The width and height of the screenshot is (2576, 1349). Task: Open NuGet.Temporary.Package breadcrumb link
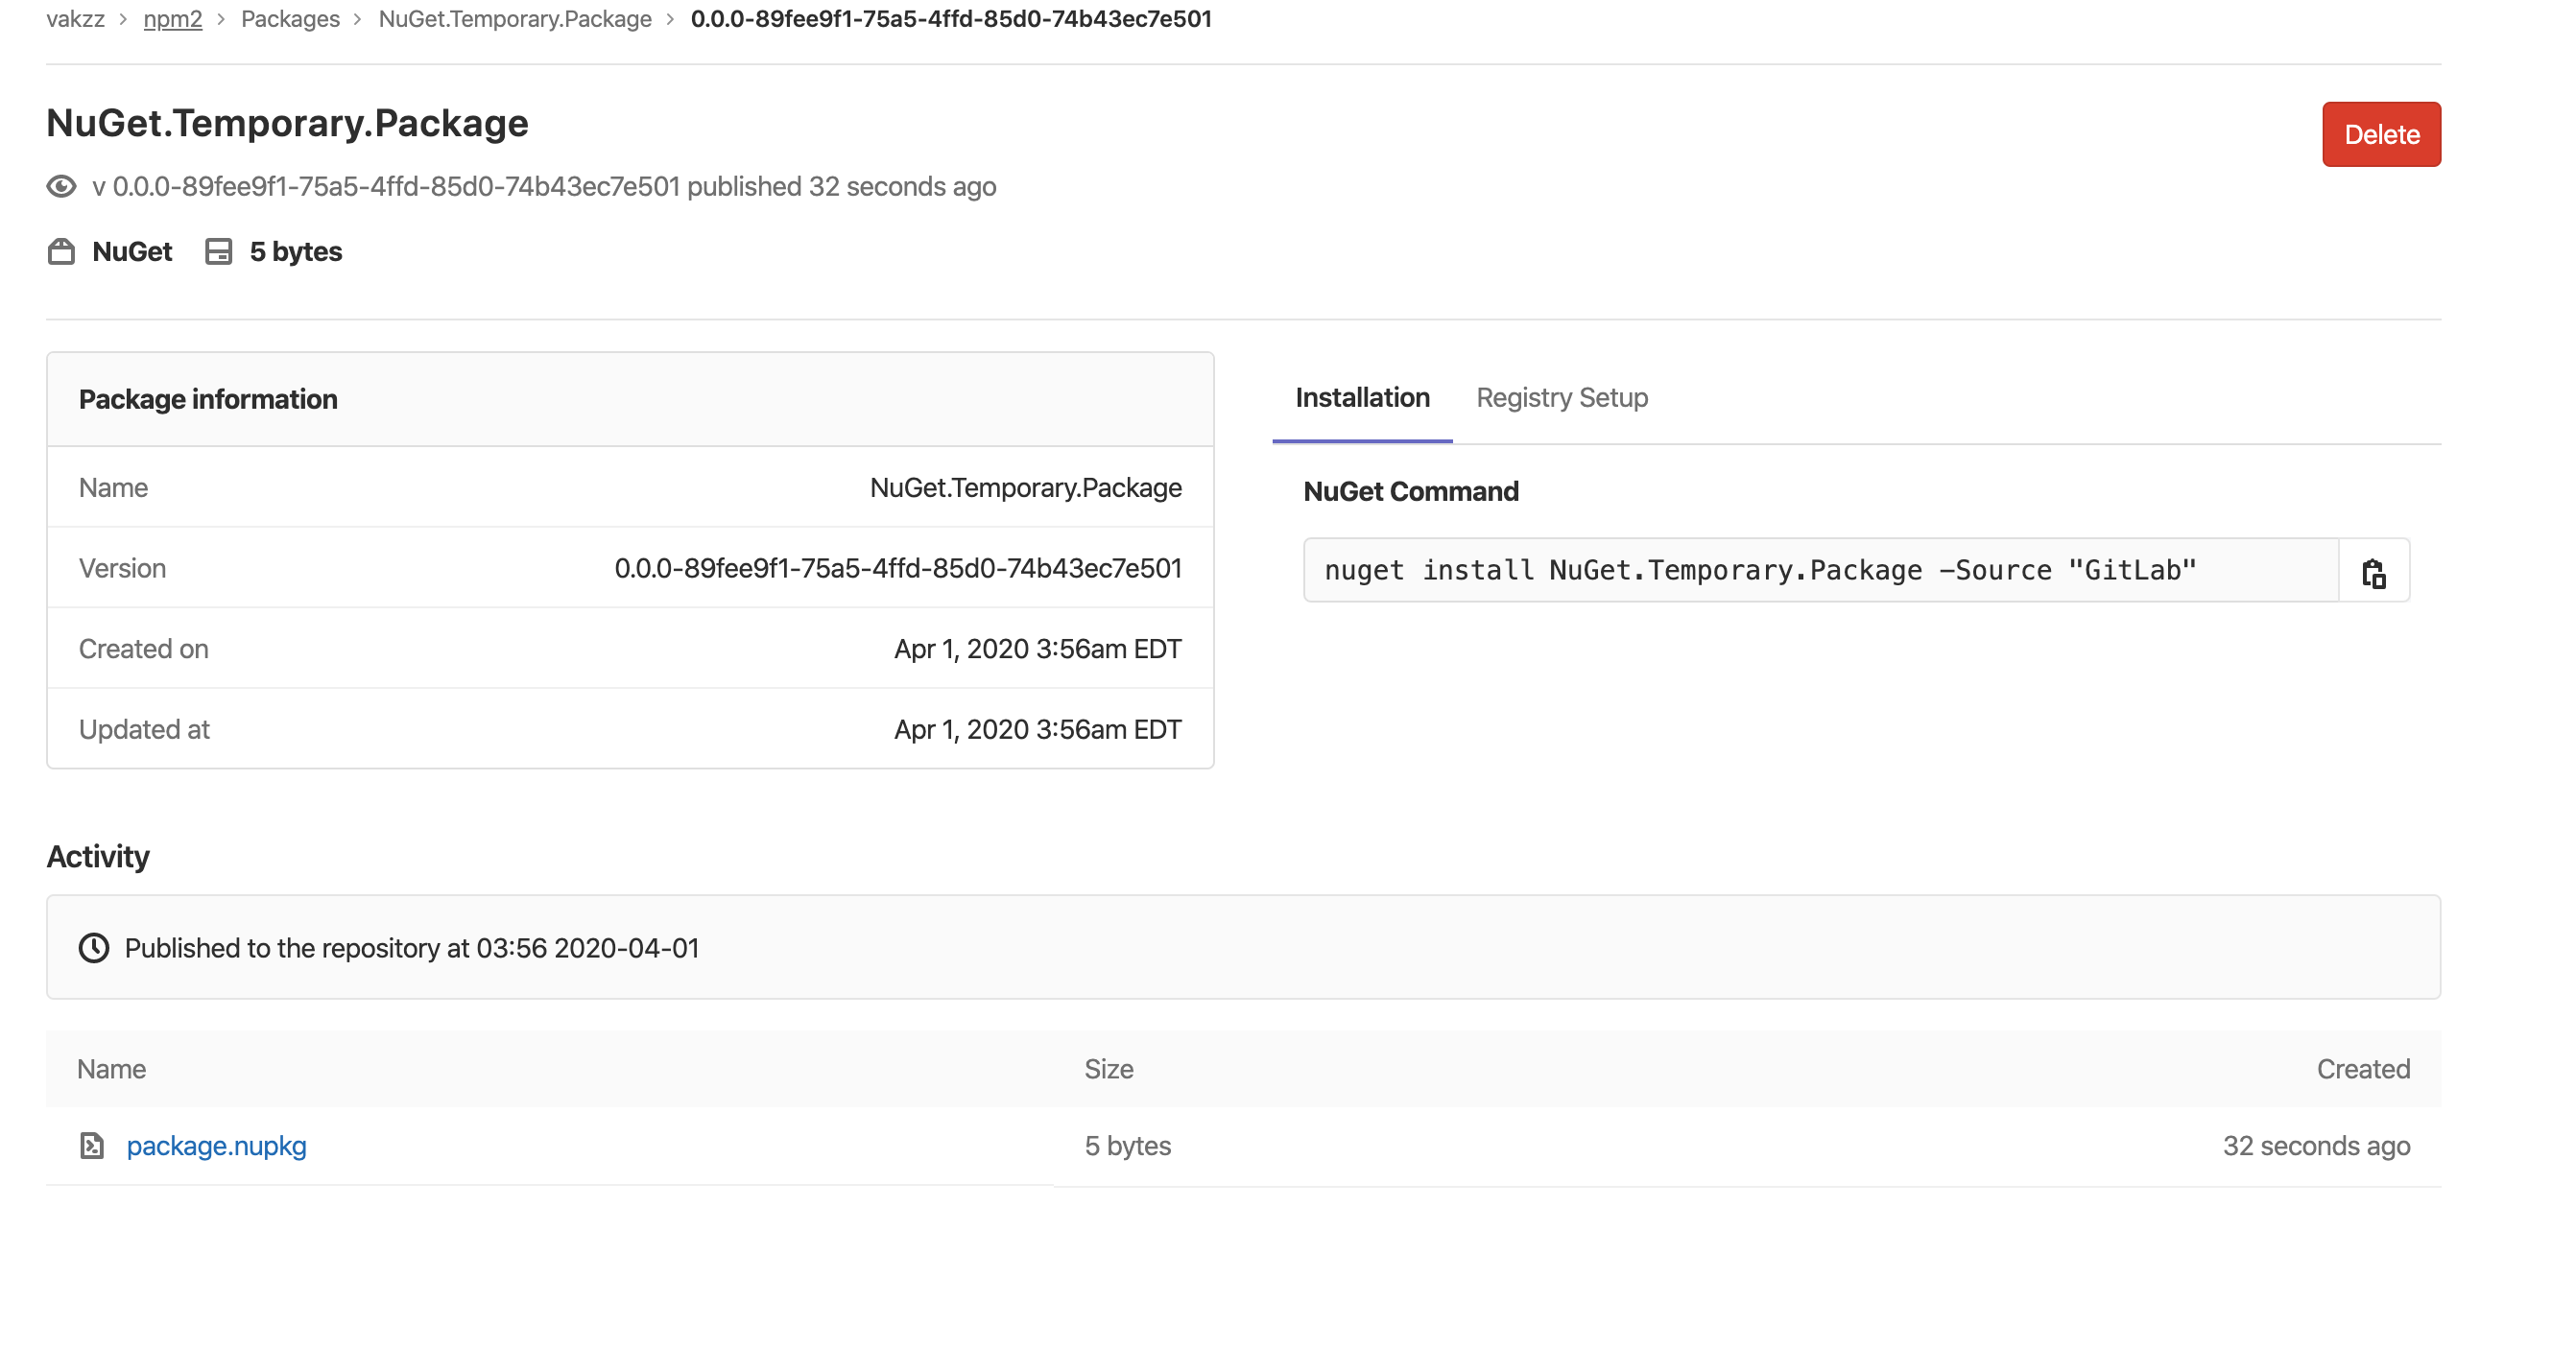coord(514,19)
